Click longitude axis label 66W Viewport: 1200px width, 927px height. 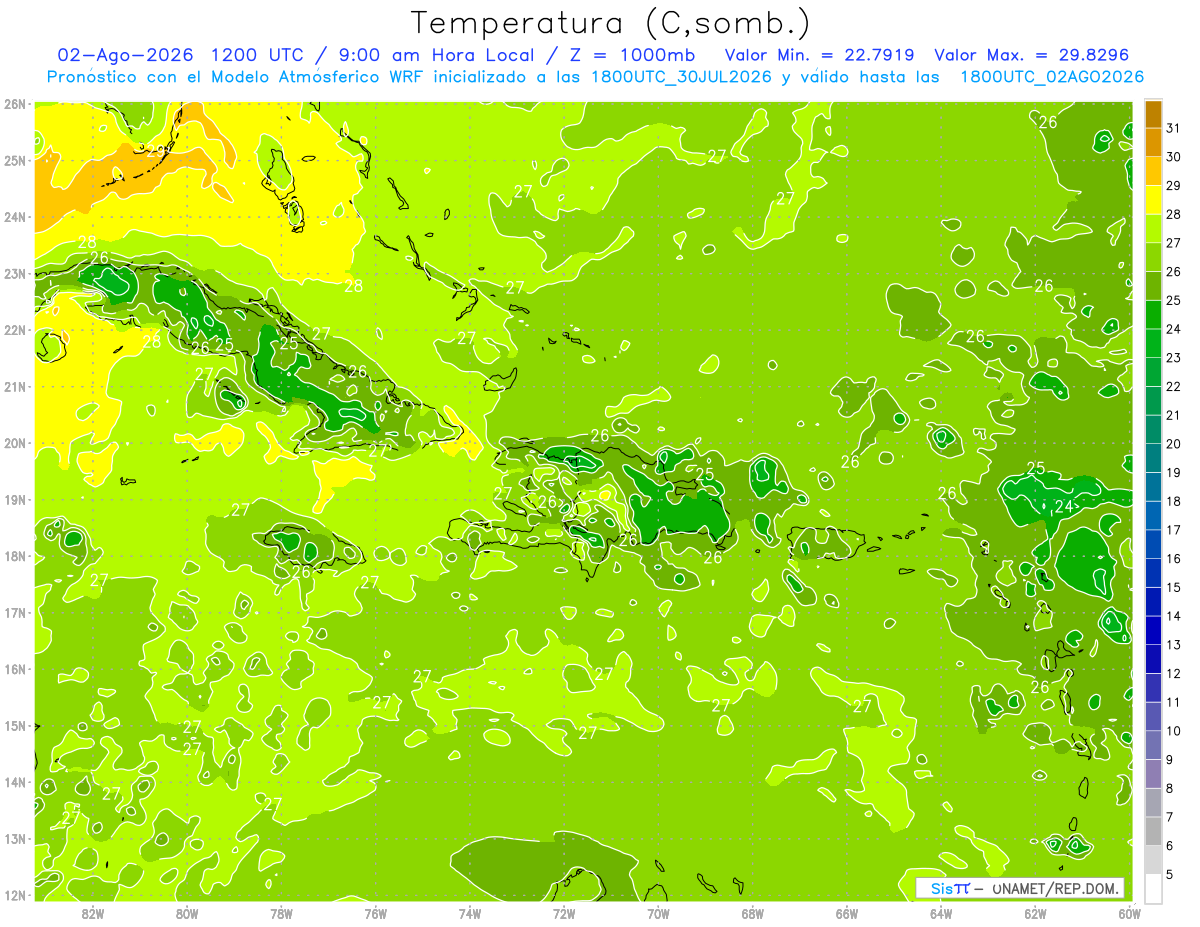(x=846, y=913)
